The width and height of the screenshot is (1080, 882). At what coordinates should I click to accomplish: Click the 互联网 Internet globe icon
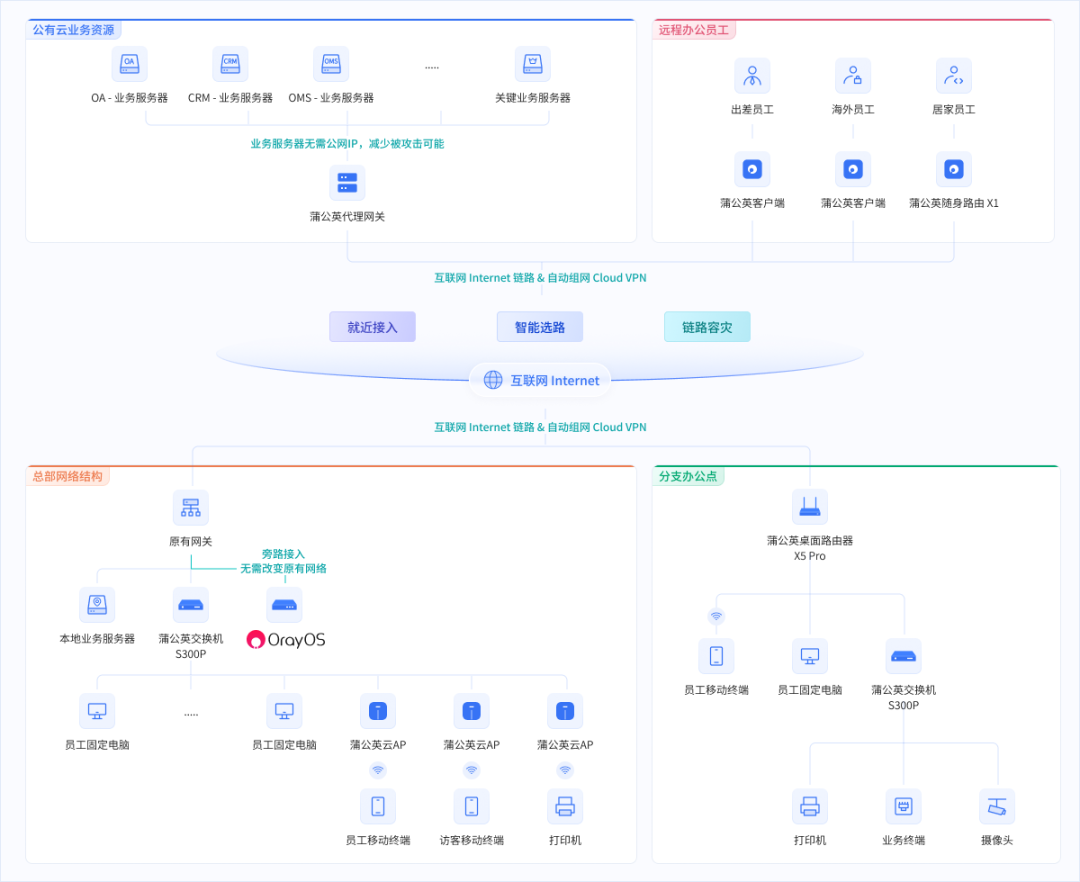click(x=492, y=380)
